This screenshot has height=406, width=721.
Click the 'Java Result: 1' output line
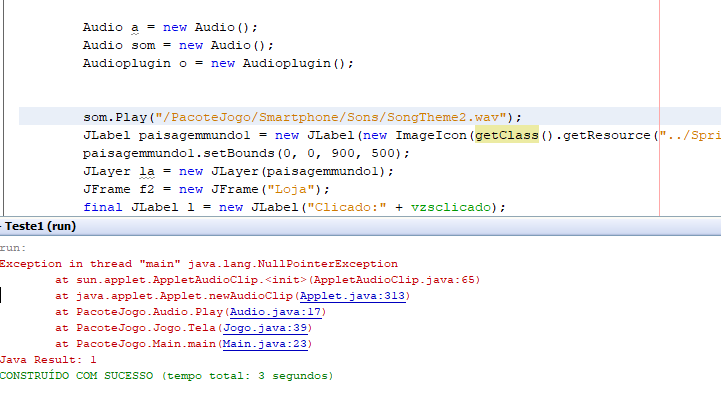click(x=48, y=360)
